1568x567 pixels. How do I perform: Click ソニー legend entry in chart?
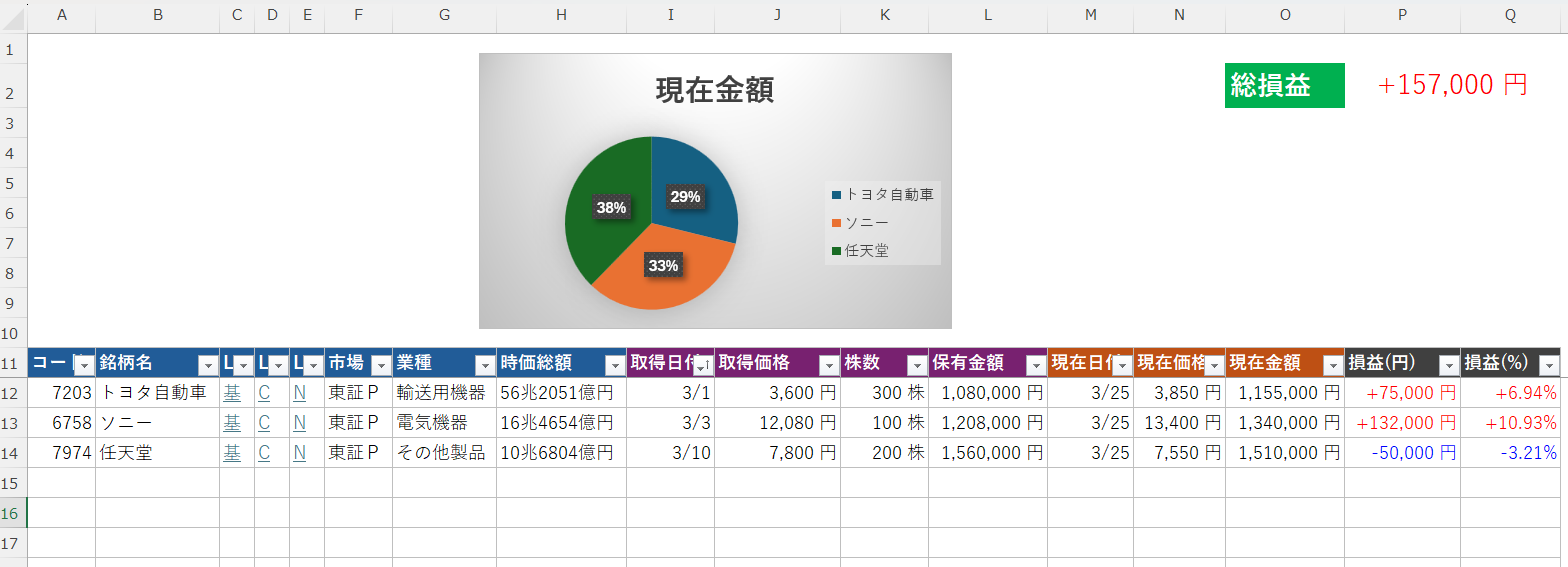pos(859,223)
